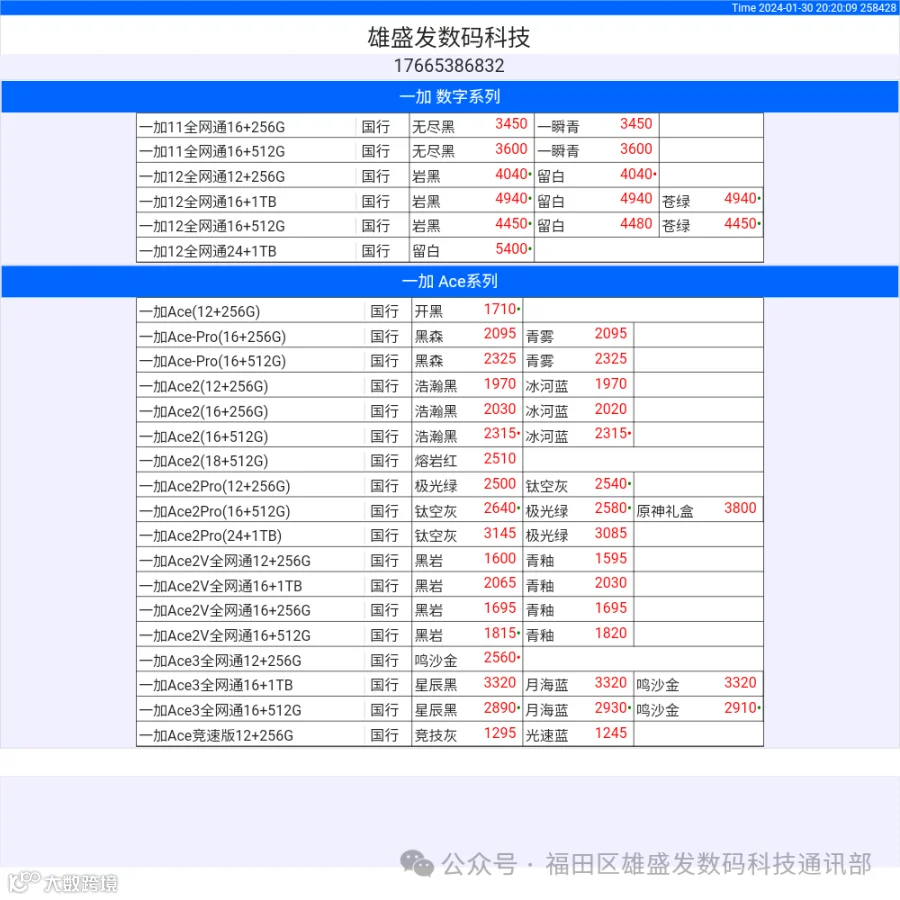The image size is (900, 900).
Task: Click the 无尽黑 price 3450 for 一加11 16+256G
Action: pos(511,124)
